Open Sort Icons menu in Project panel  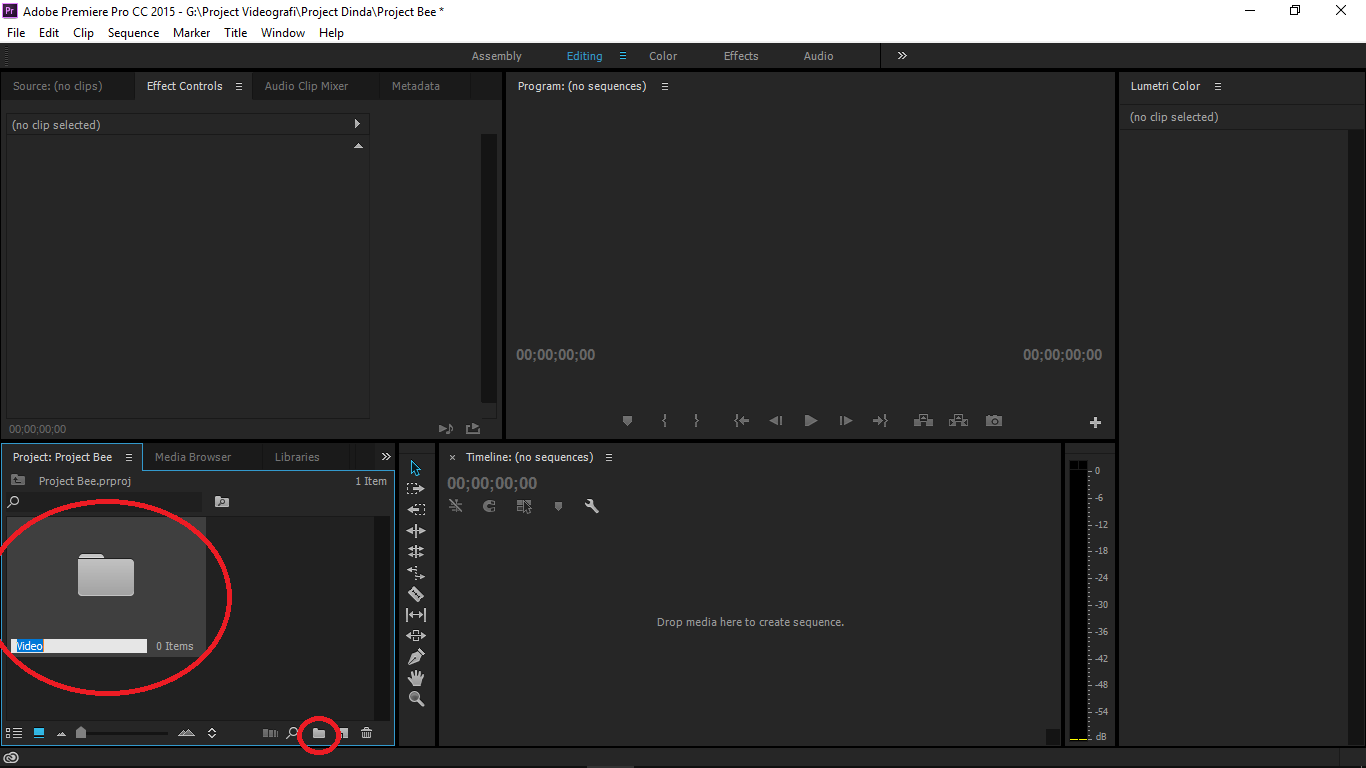coord(212,733)
